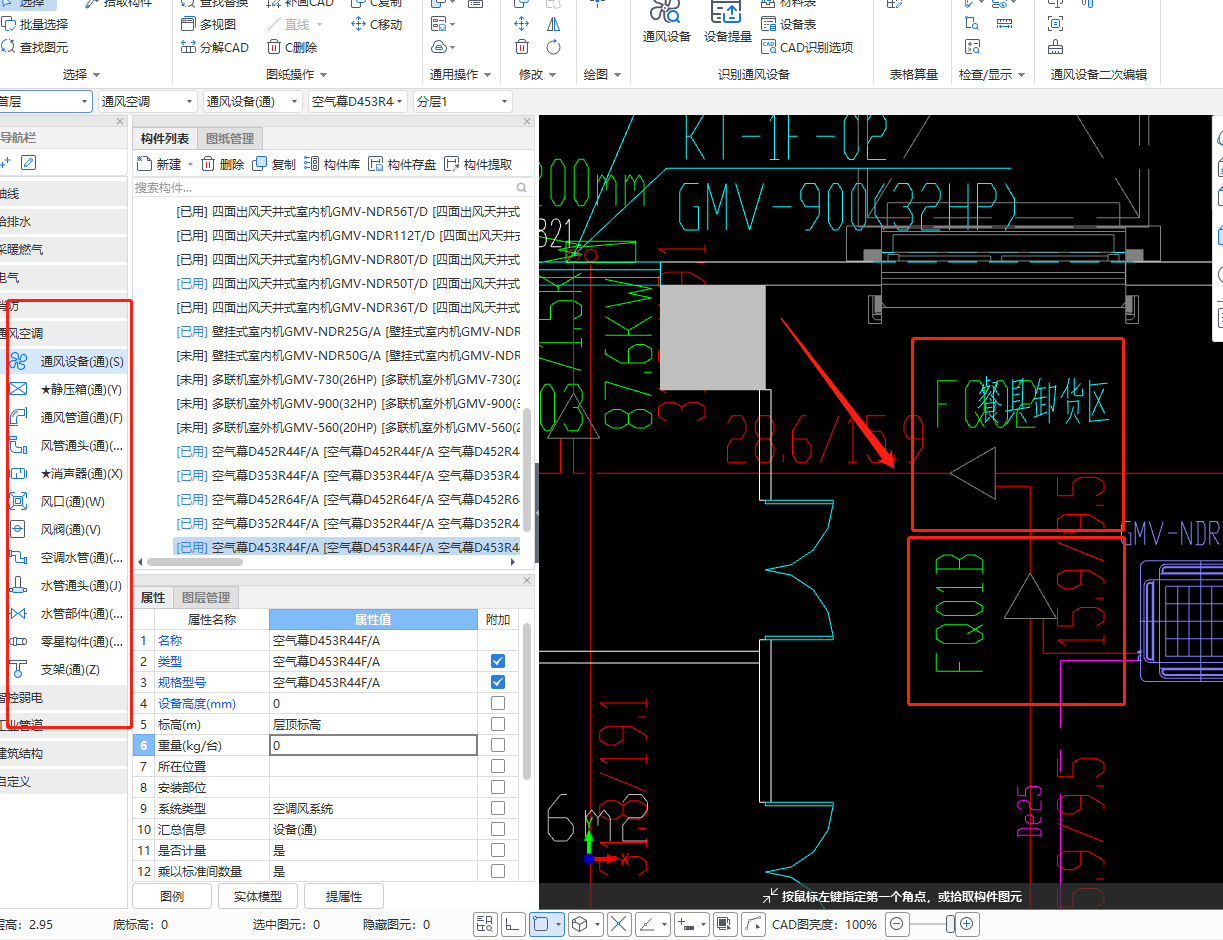
Task: Increase CAD图亮度 with plus button
Action: (966, 924)
